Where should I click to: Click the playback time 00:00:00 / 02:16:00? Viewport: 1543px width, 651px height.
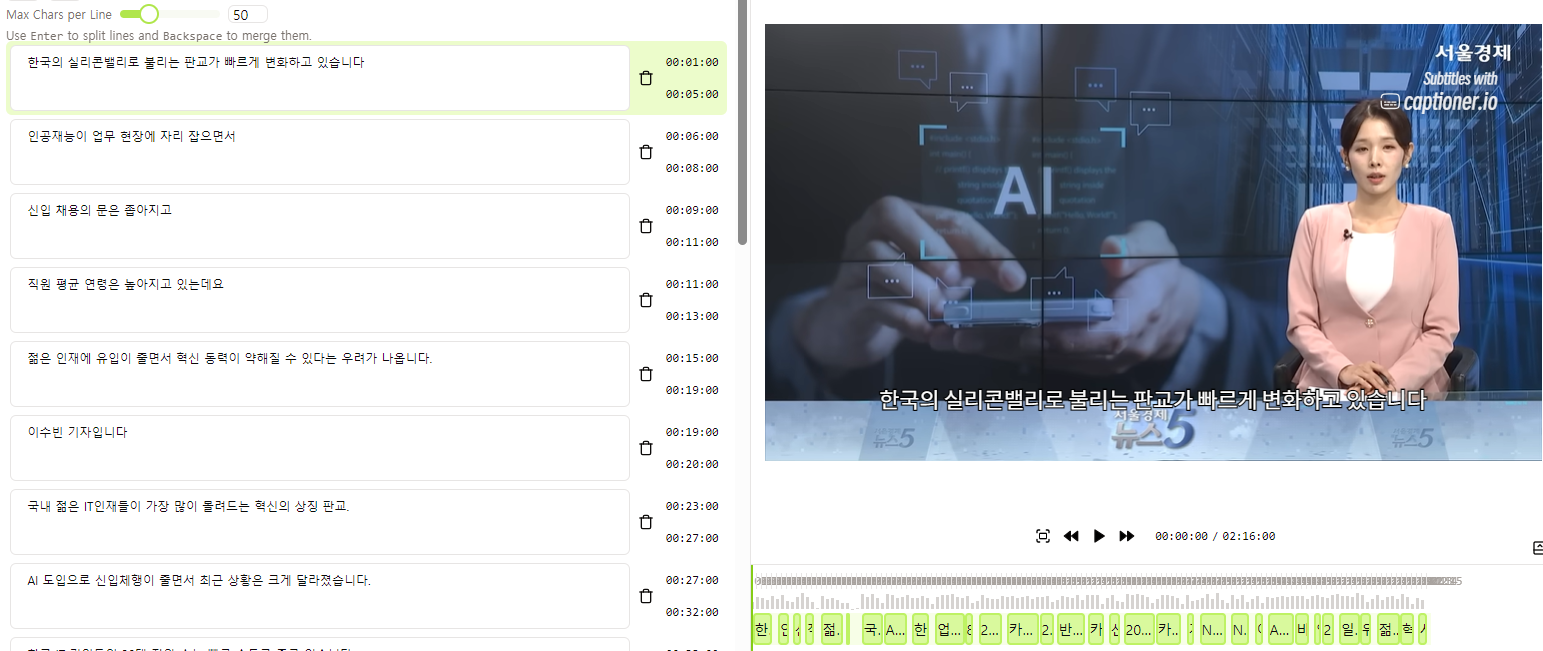1215,536
